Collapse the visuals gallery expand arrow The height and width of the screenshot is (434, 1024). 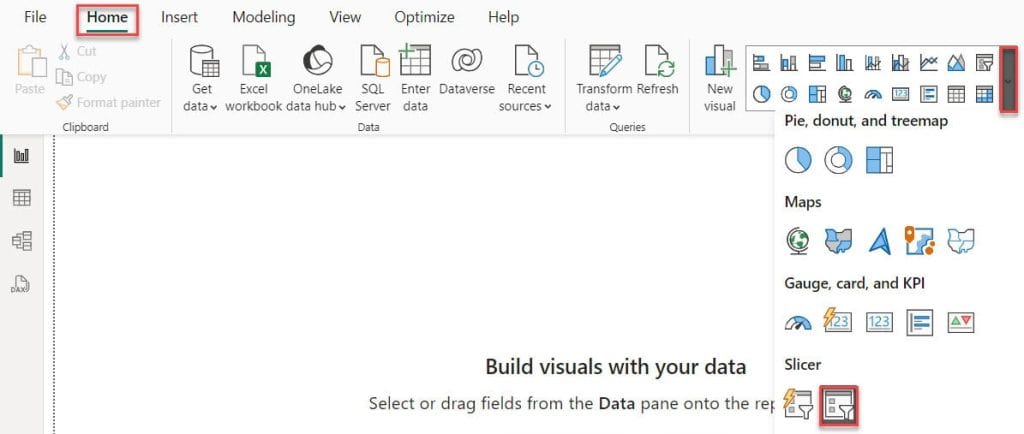coord(1009,79)
